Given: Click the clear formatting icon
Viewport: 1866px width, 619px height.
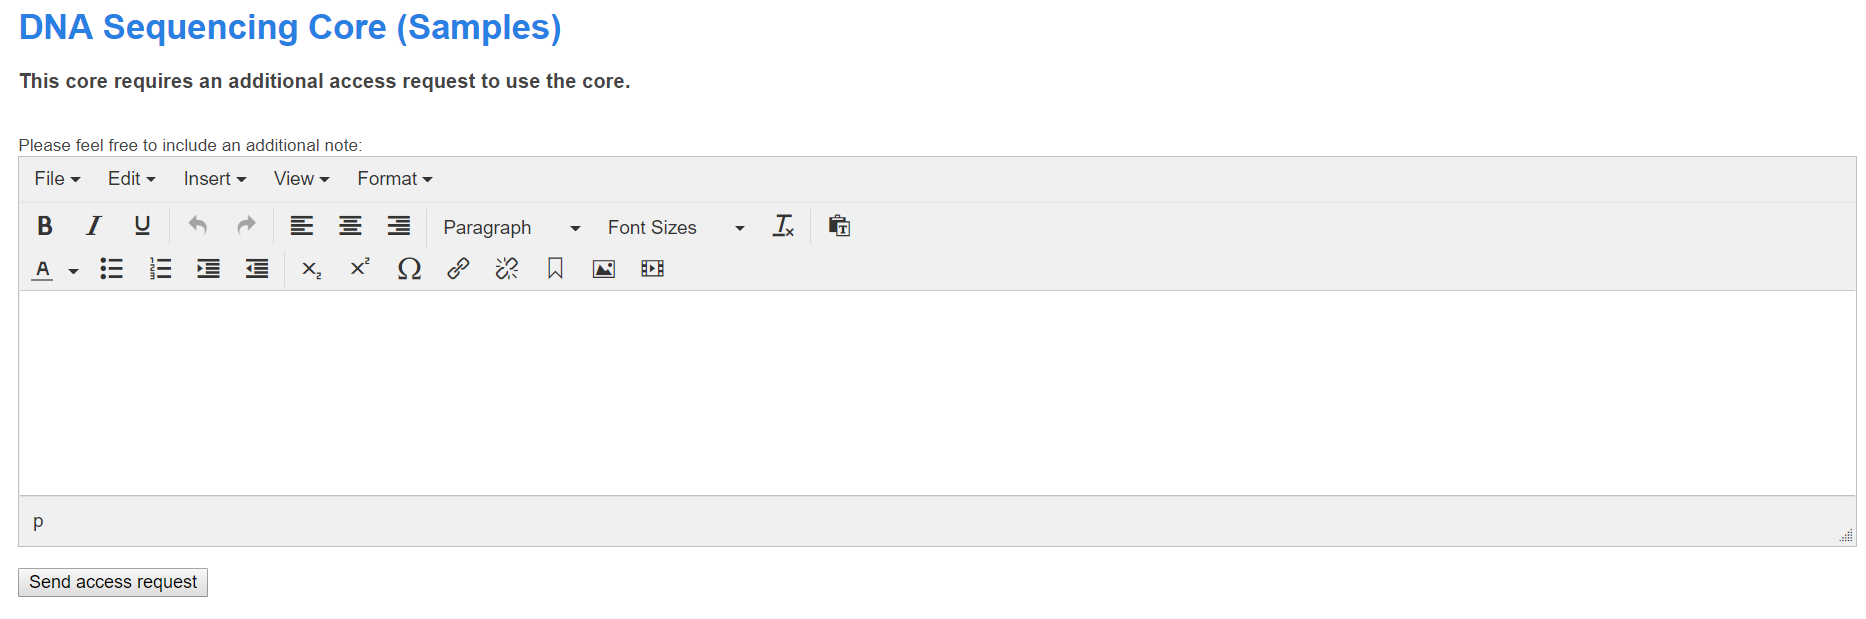Looking at the screenshot, I should click(783, 226).
